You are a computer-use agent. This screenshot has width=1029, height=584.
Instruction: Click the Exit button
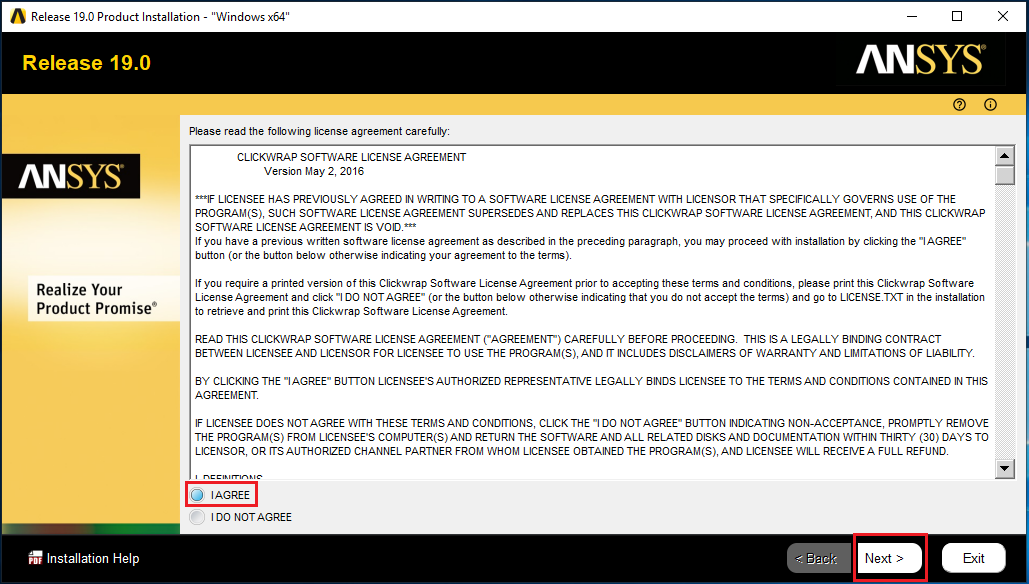pyautogui.click(x=973, y=558)
